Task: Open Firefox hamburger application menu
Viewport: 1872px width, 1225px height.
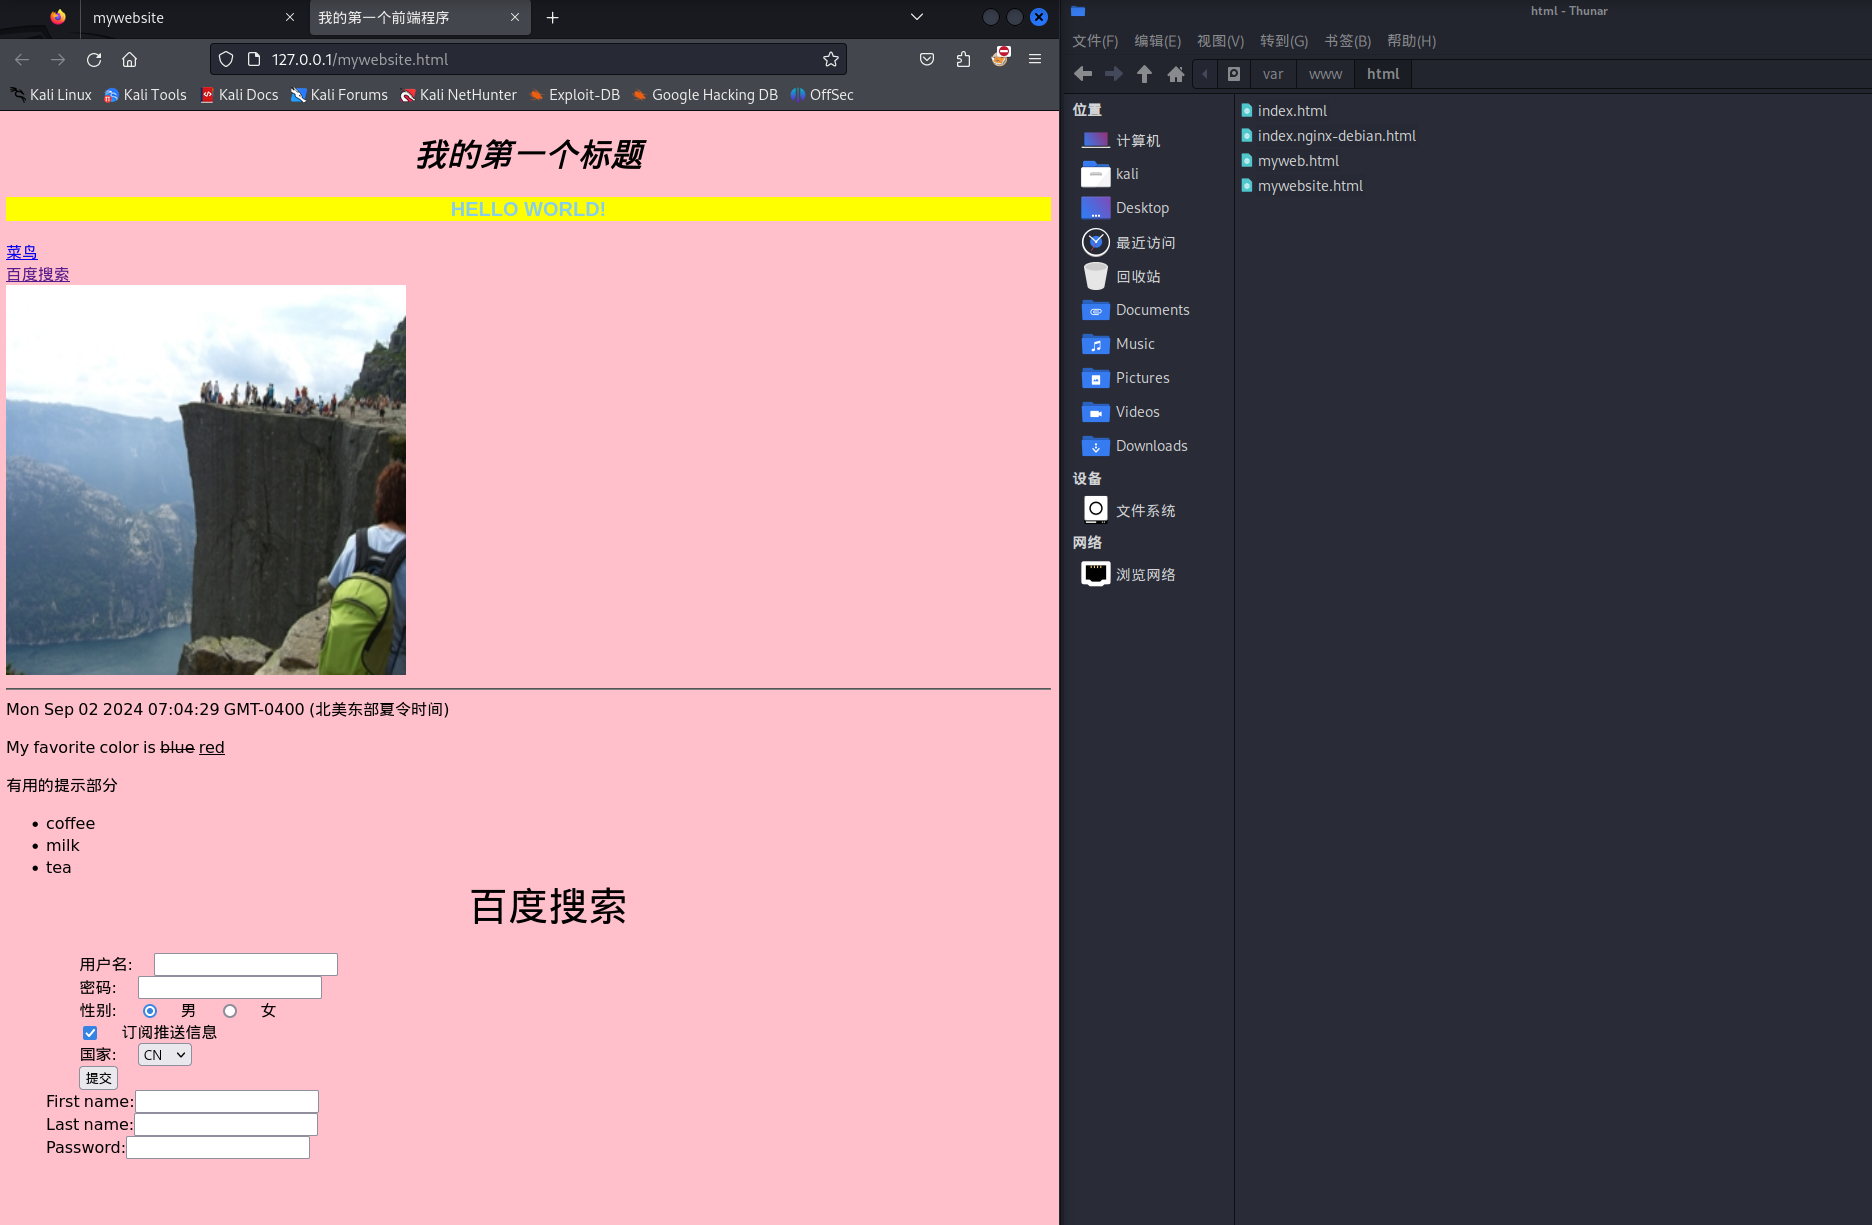Action: pyautogui.click(x=1035, y=60)
